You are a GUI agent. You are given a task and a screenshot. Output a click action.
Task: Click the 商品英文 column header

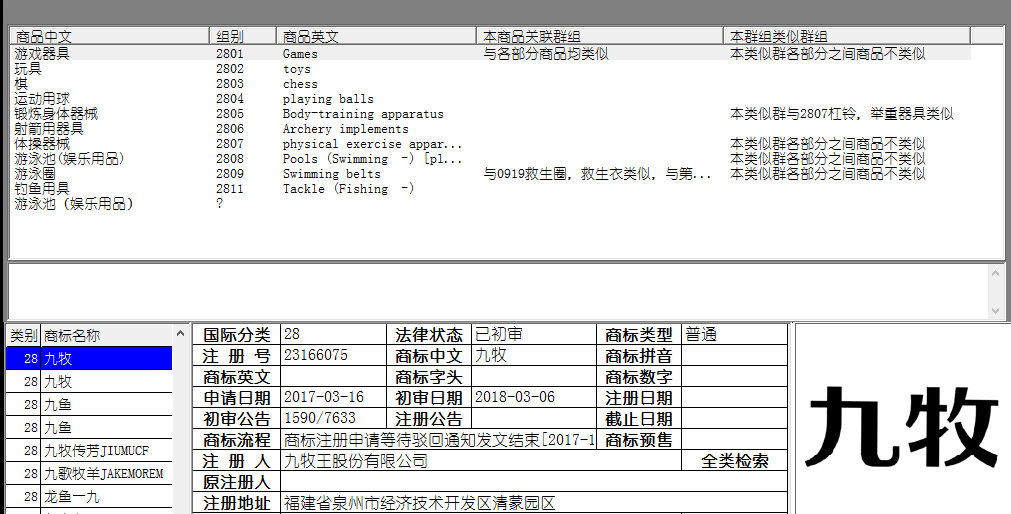[376, 36]
